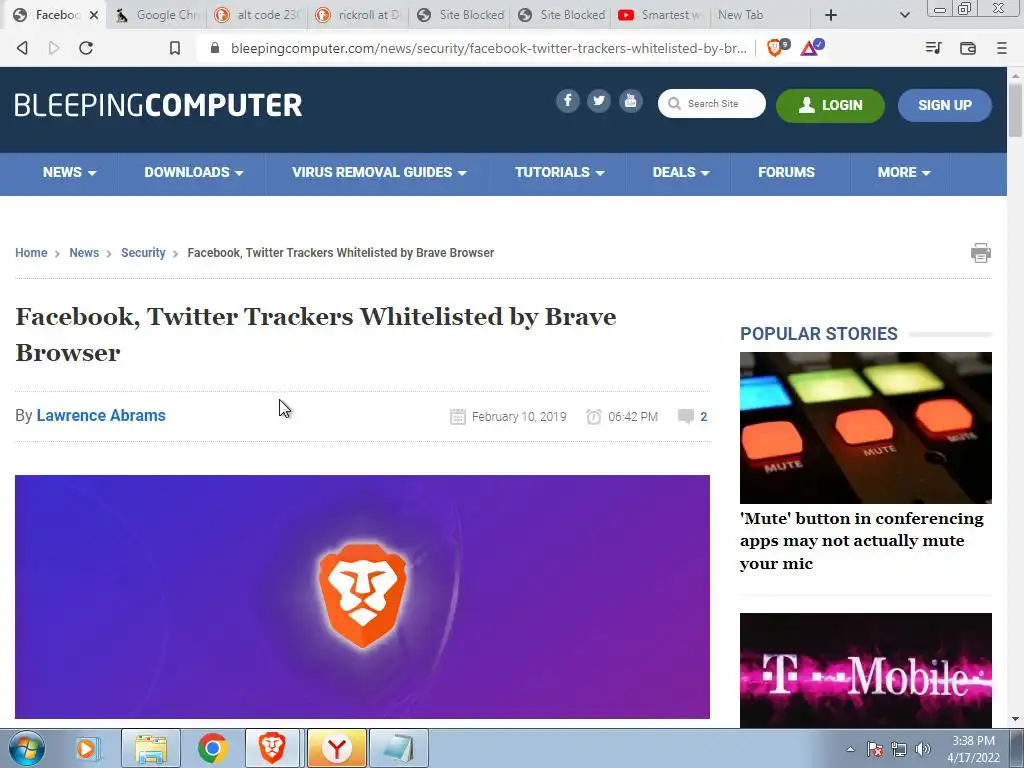Switch to the alt code tab
Viewport: 1024px width, 768px height.
click(259, 14)
